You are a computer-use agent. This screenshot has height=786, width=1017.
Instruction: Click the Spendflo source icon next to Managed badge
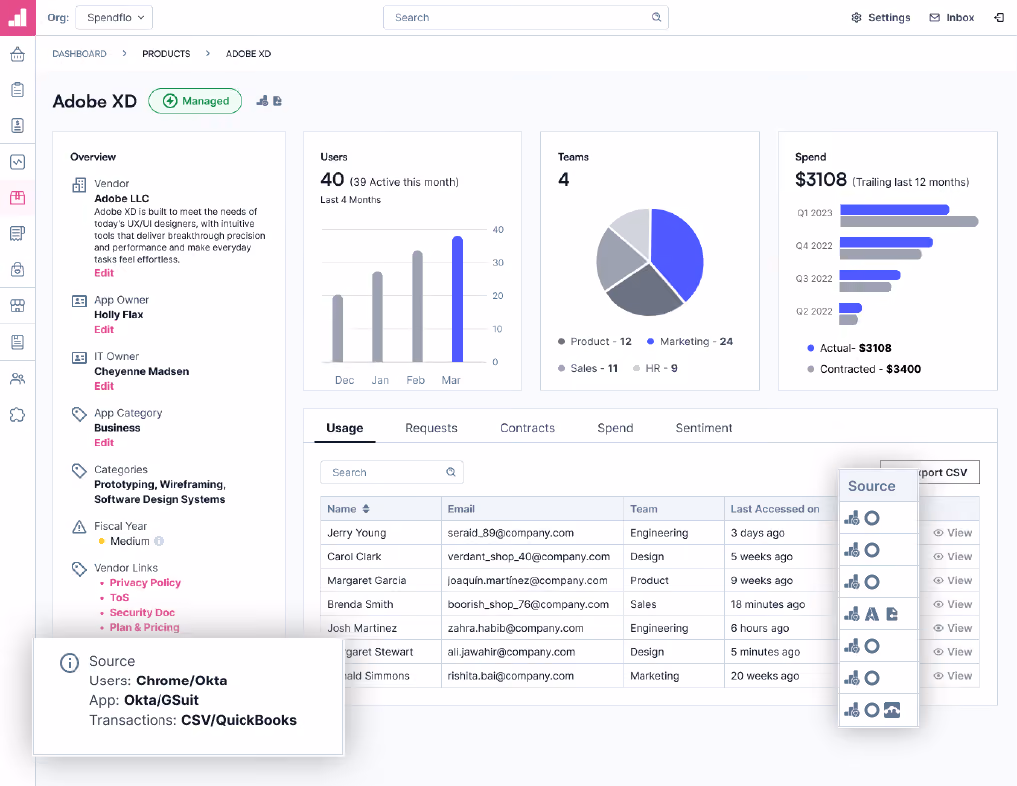262,101
